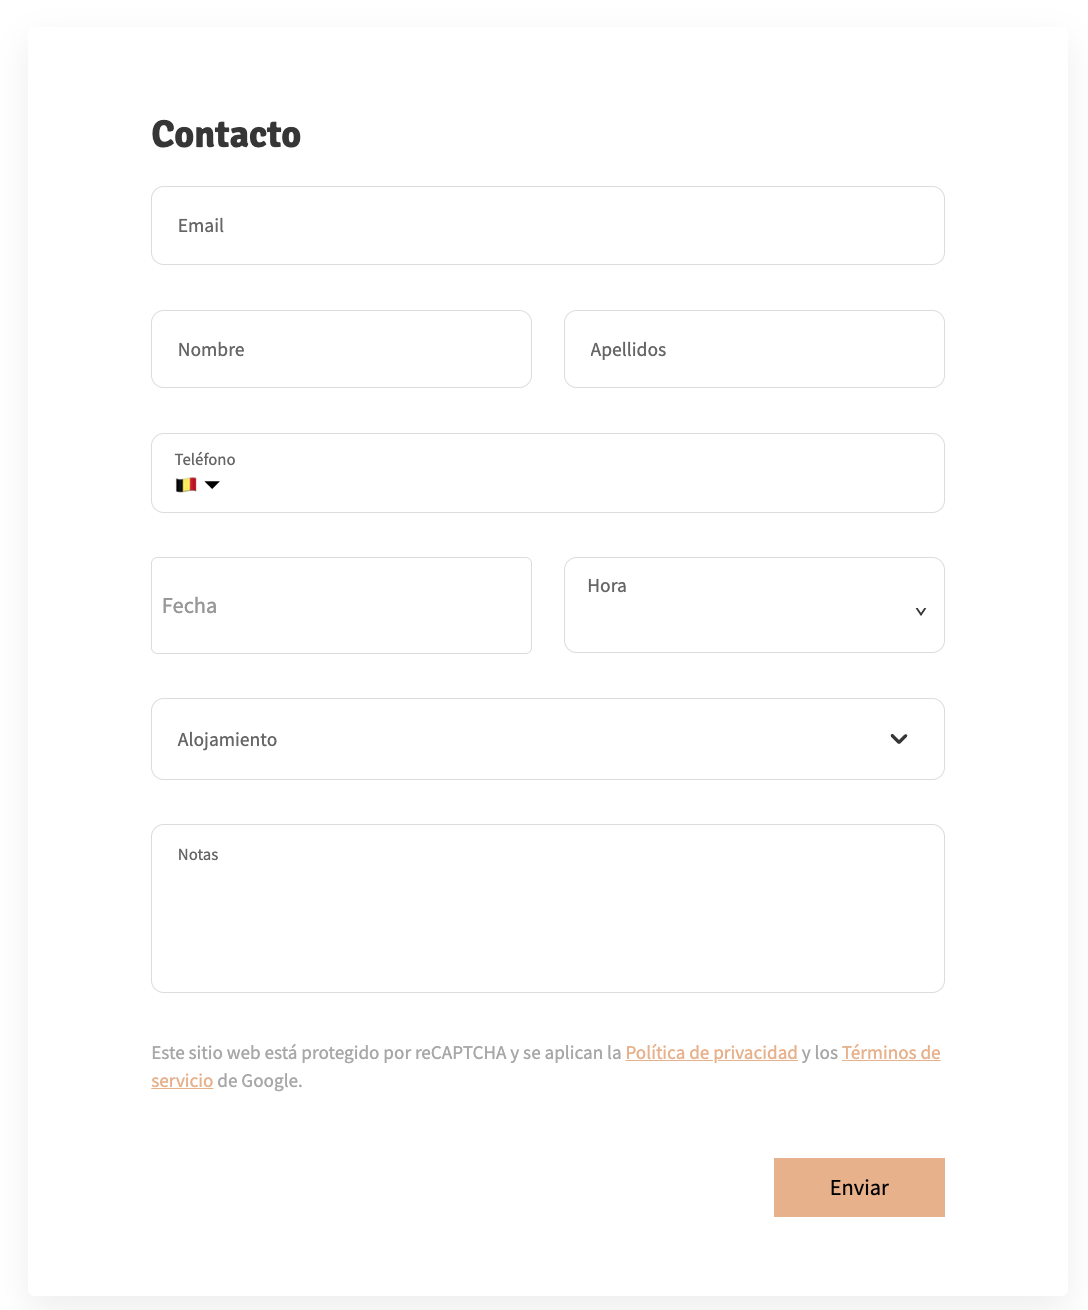Focus the Teléfono number input
The image size is (1088, 1310).
coord(500,484)
